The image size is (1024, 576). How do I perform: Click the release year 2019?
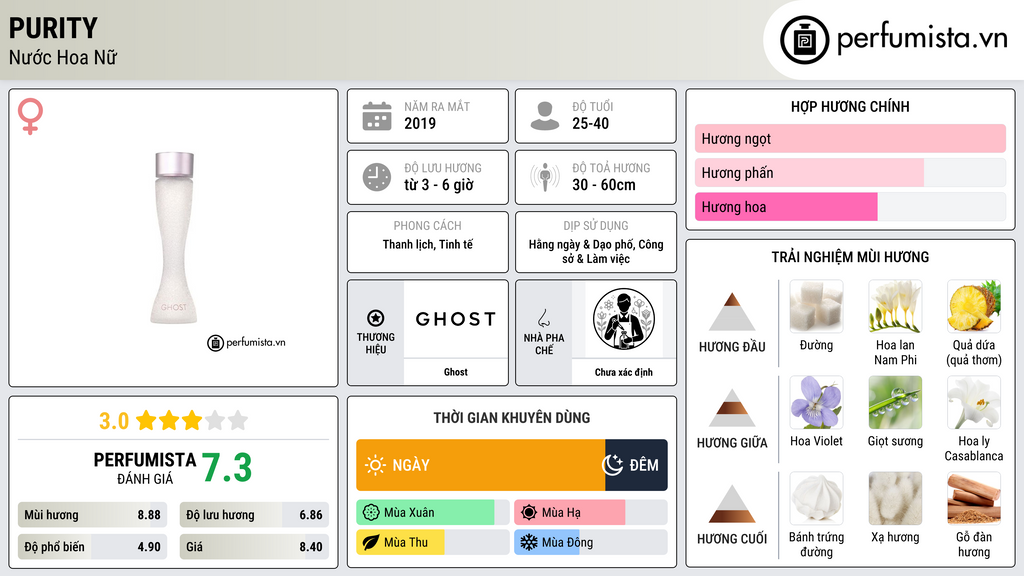(x=420, y=123)
